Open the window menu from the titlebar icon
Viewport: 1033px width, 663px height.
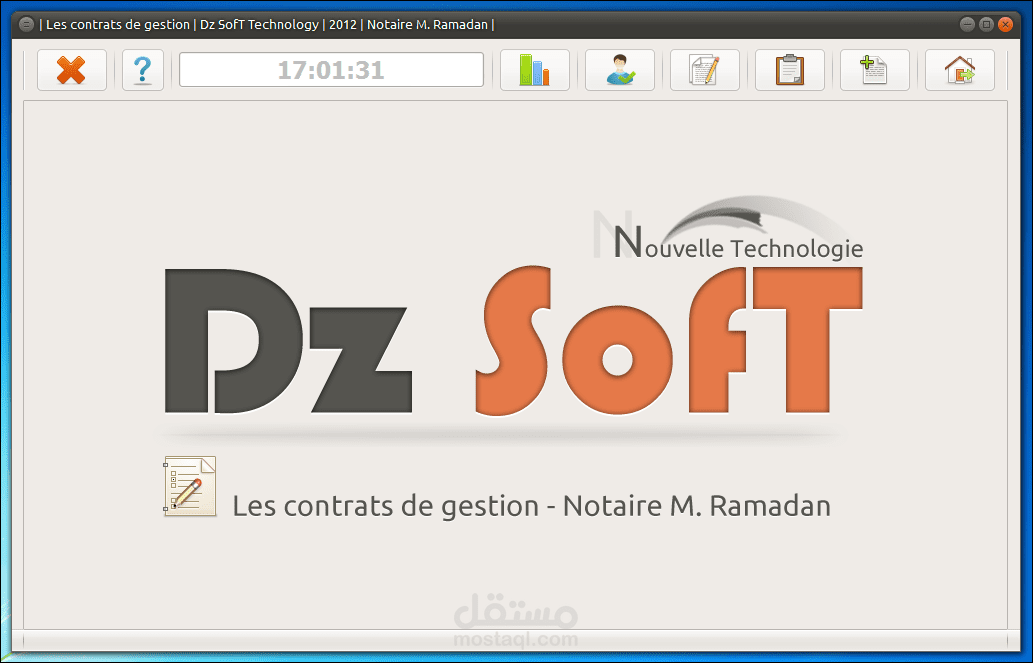(25, 24)
